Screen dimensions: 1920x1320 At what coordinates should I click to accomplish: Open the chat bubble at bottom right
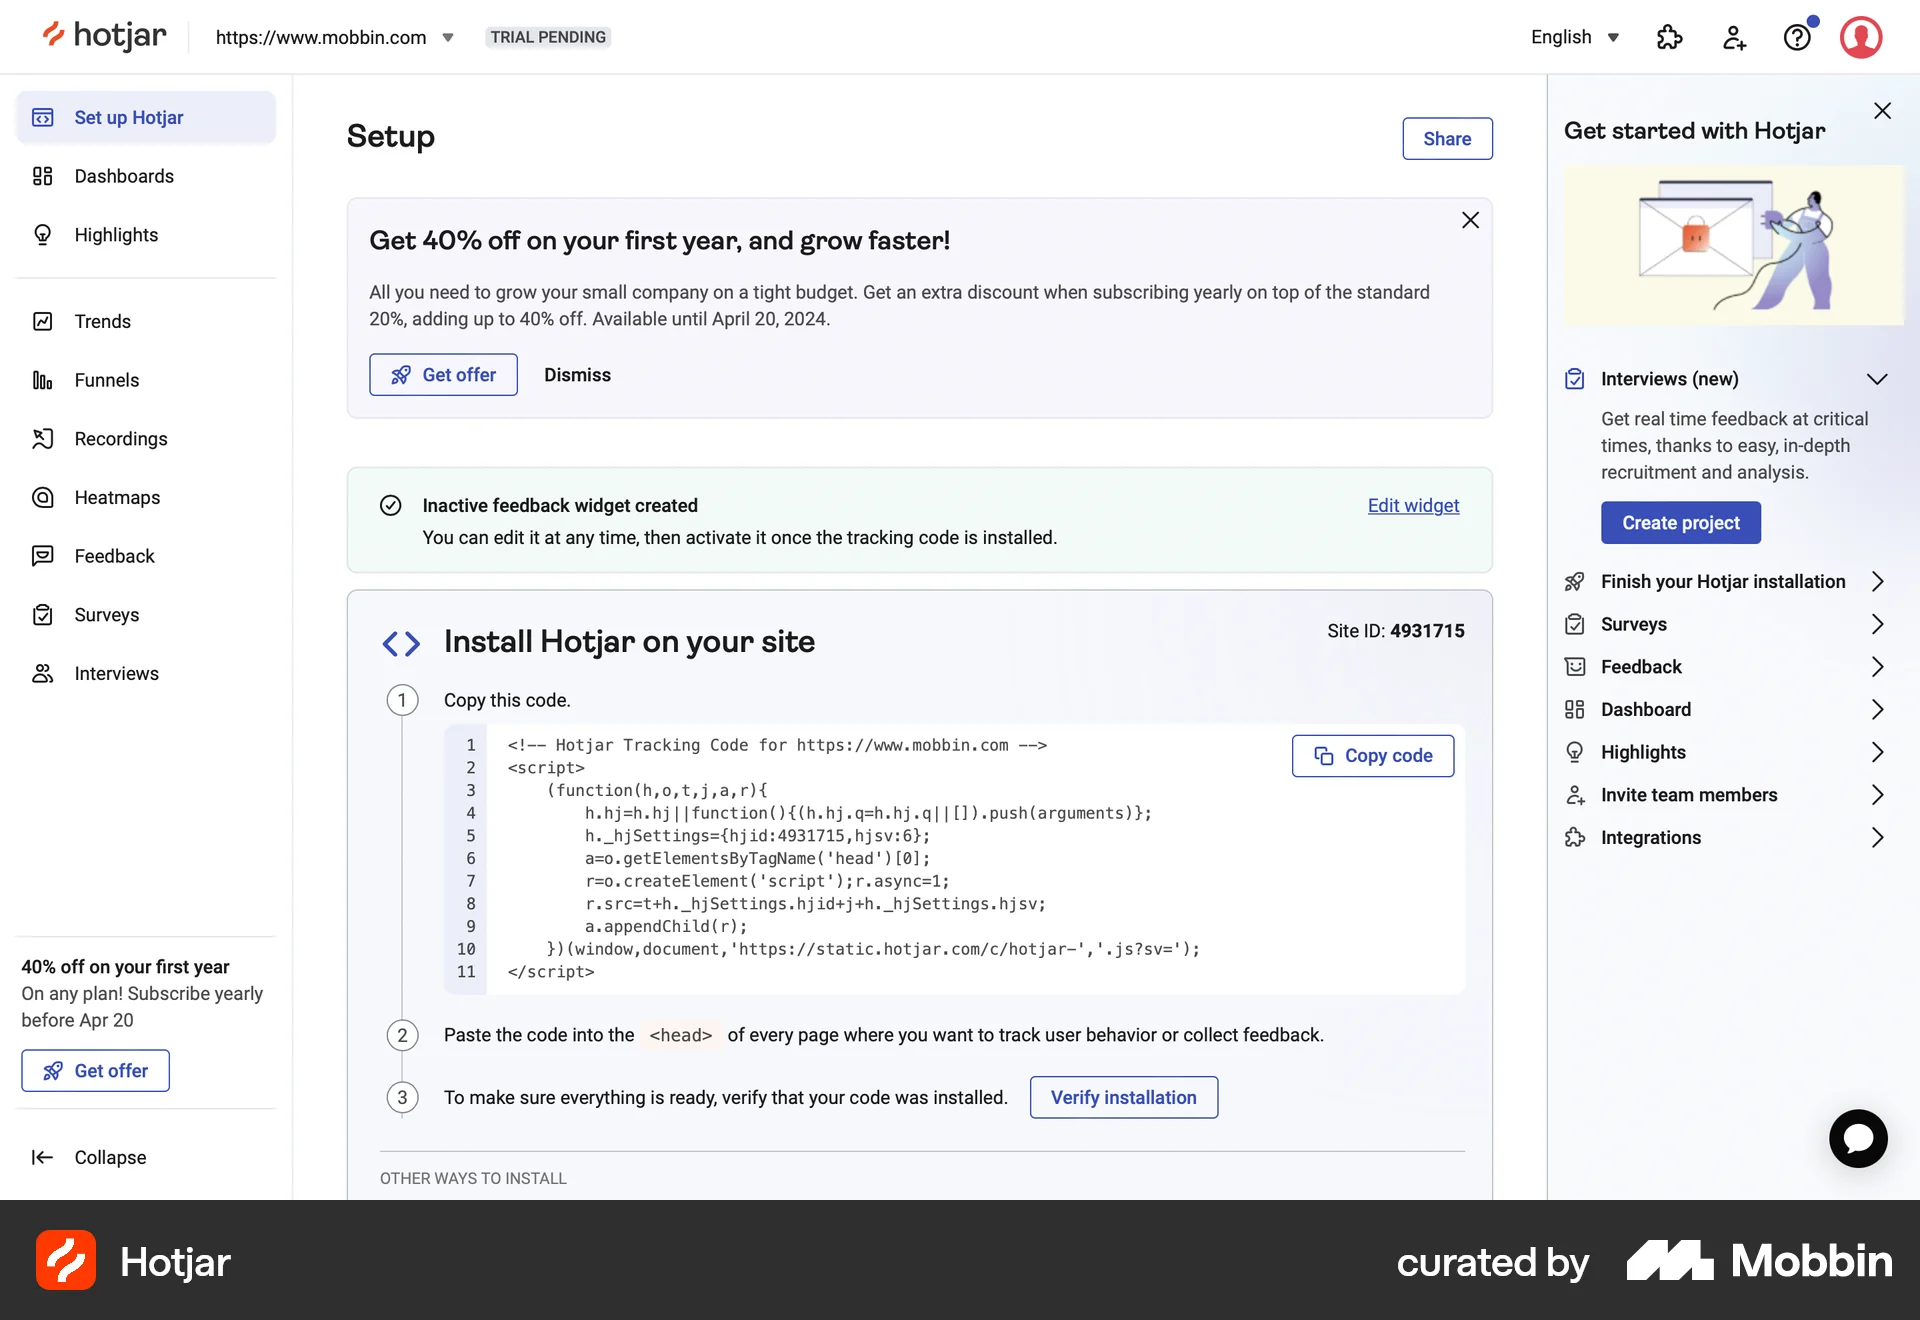1858,1138
